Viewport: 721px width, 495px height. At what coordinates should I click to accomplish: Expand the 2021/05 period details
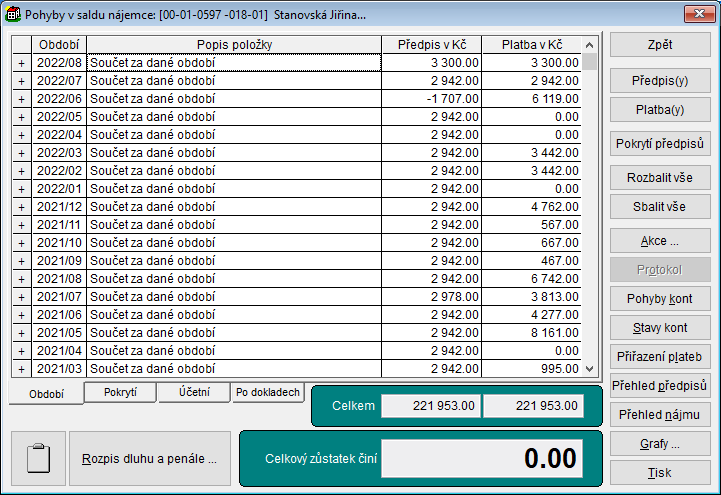[21, 332]
